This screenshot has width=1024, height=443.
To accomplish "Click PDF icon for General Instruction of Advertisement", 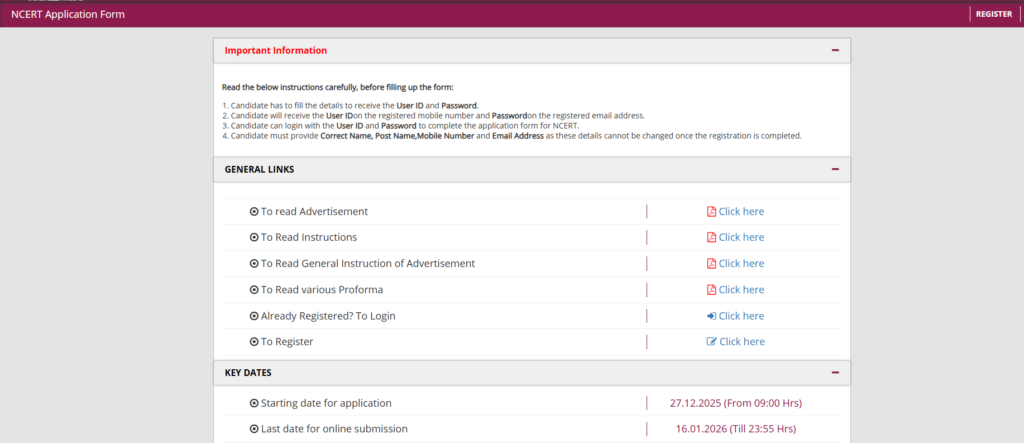I will 711,263.
